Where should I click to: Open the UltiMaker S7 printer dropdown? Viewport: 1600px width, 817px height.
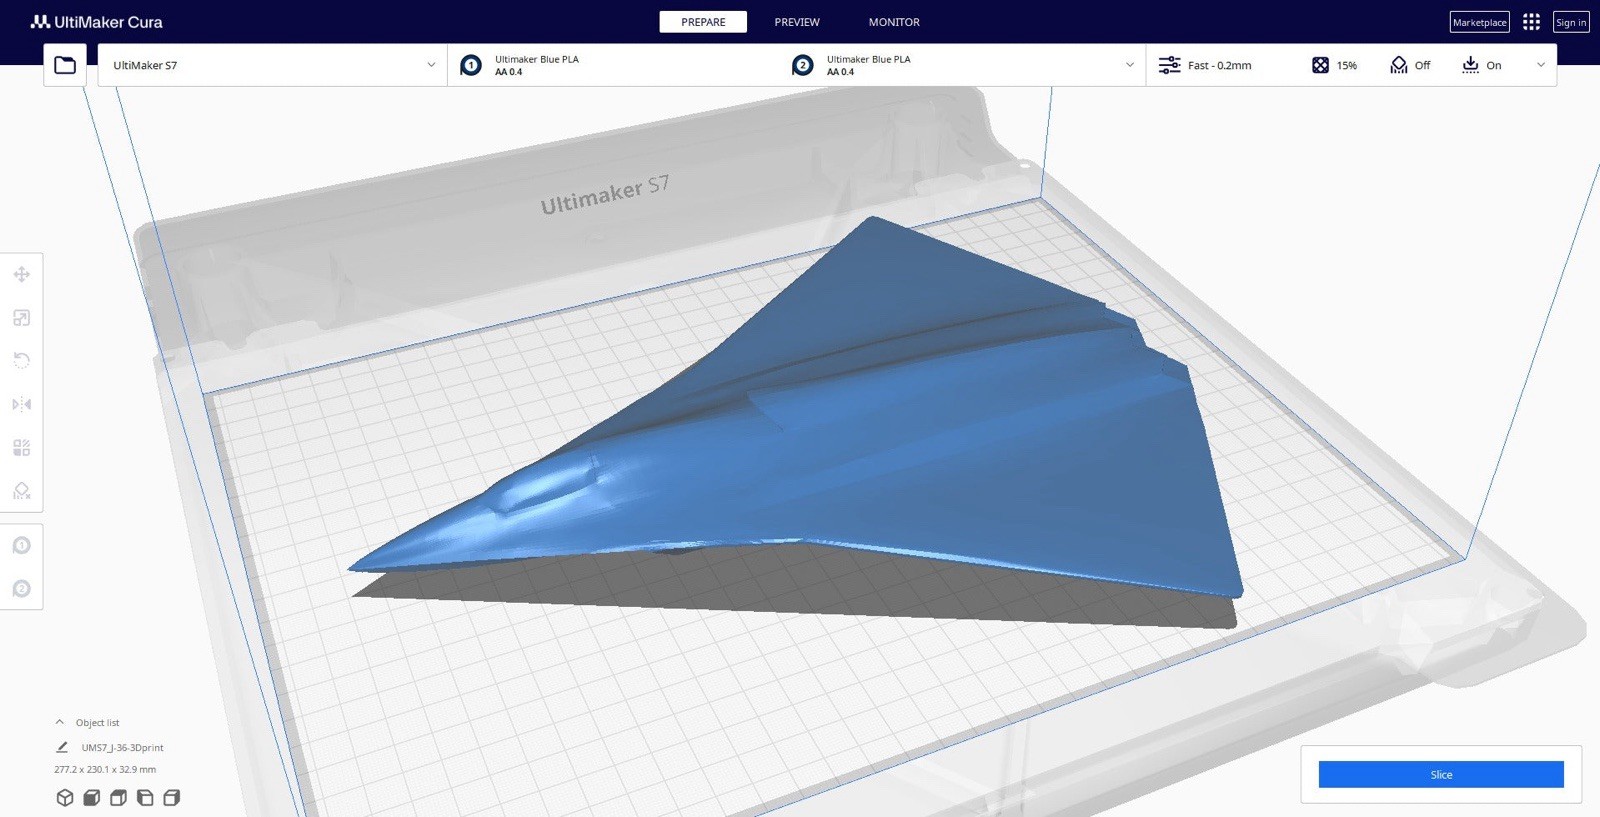click(272, 65)
